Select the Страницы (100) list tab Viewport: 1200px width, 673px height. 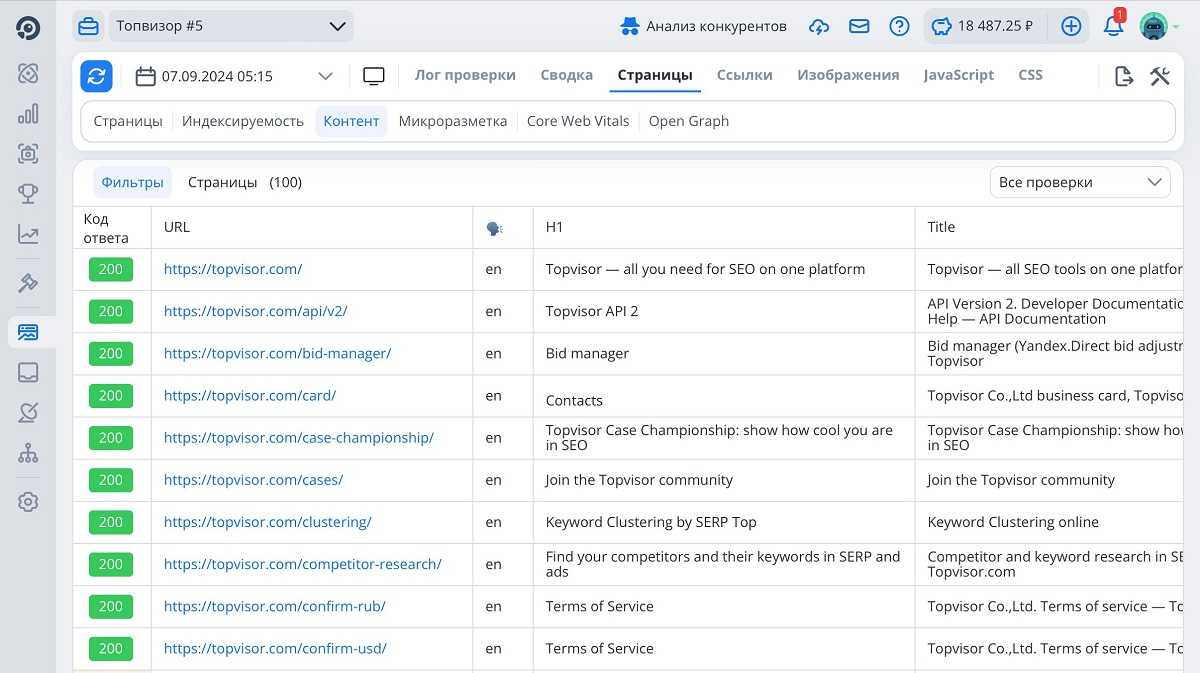(x=245, y=182)
